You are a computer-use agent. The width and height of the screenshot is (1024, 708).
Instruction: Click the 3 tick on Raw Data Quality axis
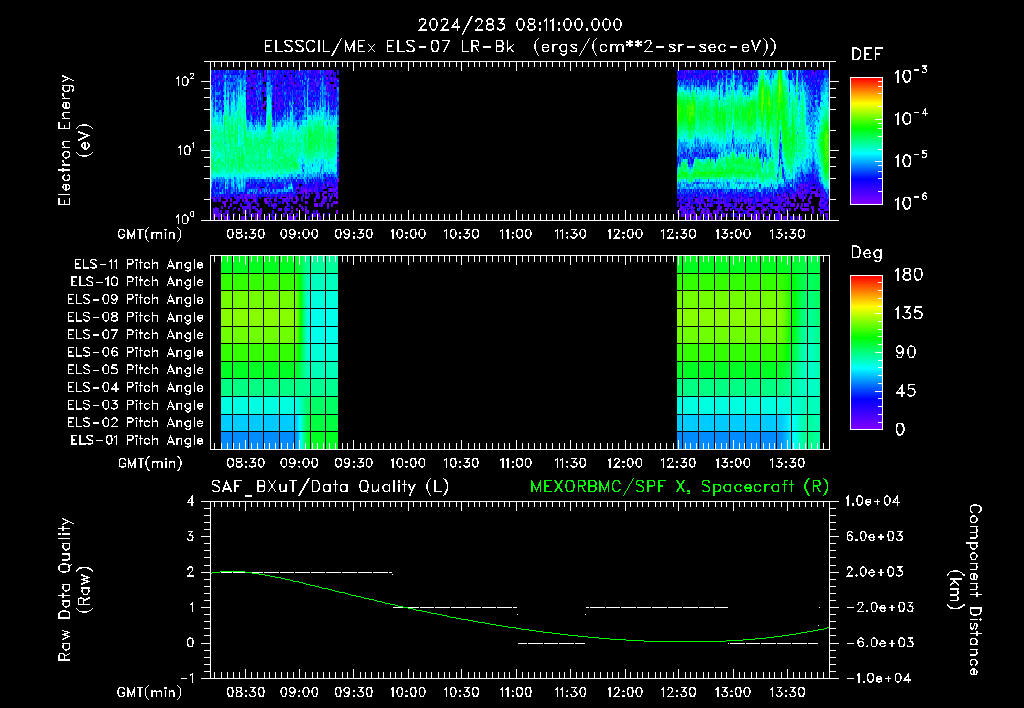[x=191, y=536]
